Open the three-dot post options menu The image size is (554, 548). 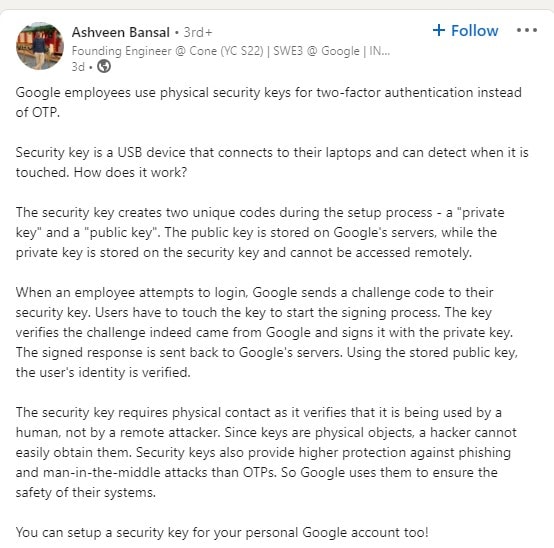click(527, 30)
